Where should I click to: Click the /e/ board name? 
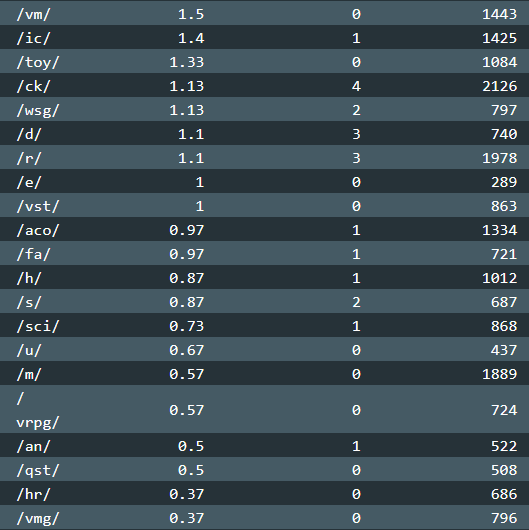tap(29, 183)
